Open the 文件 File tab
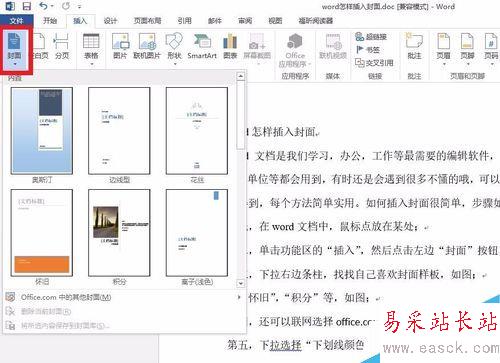 (x=16, y=21)
